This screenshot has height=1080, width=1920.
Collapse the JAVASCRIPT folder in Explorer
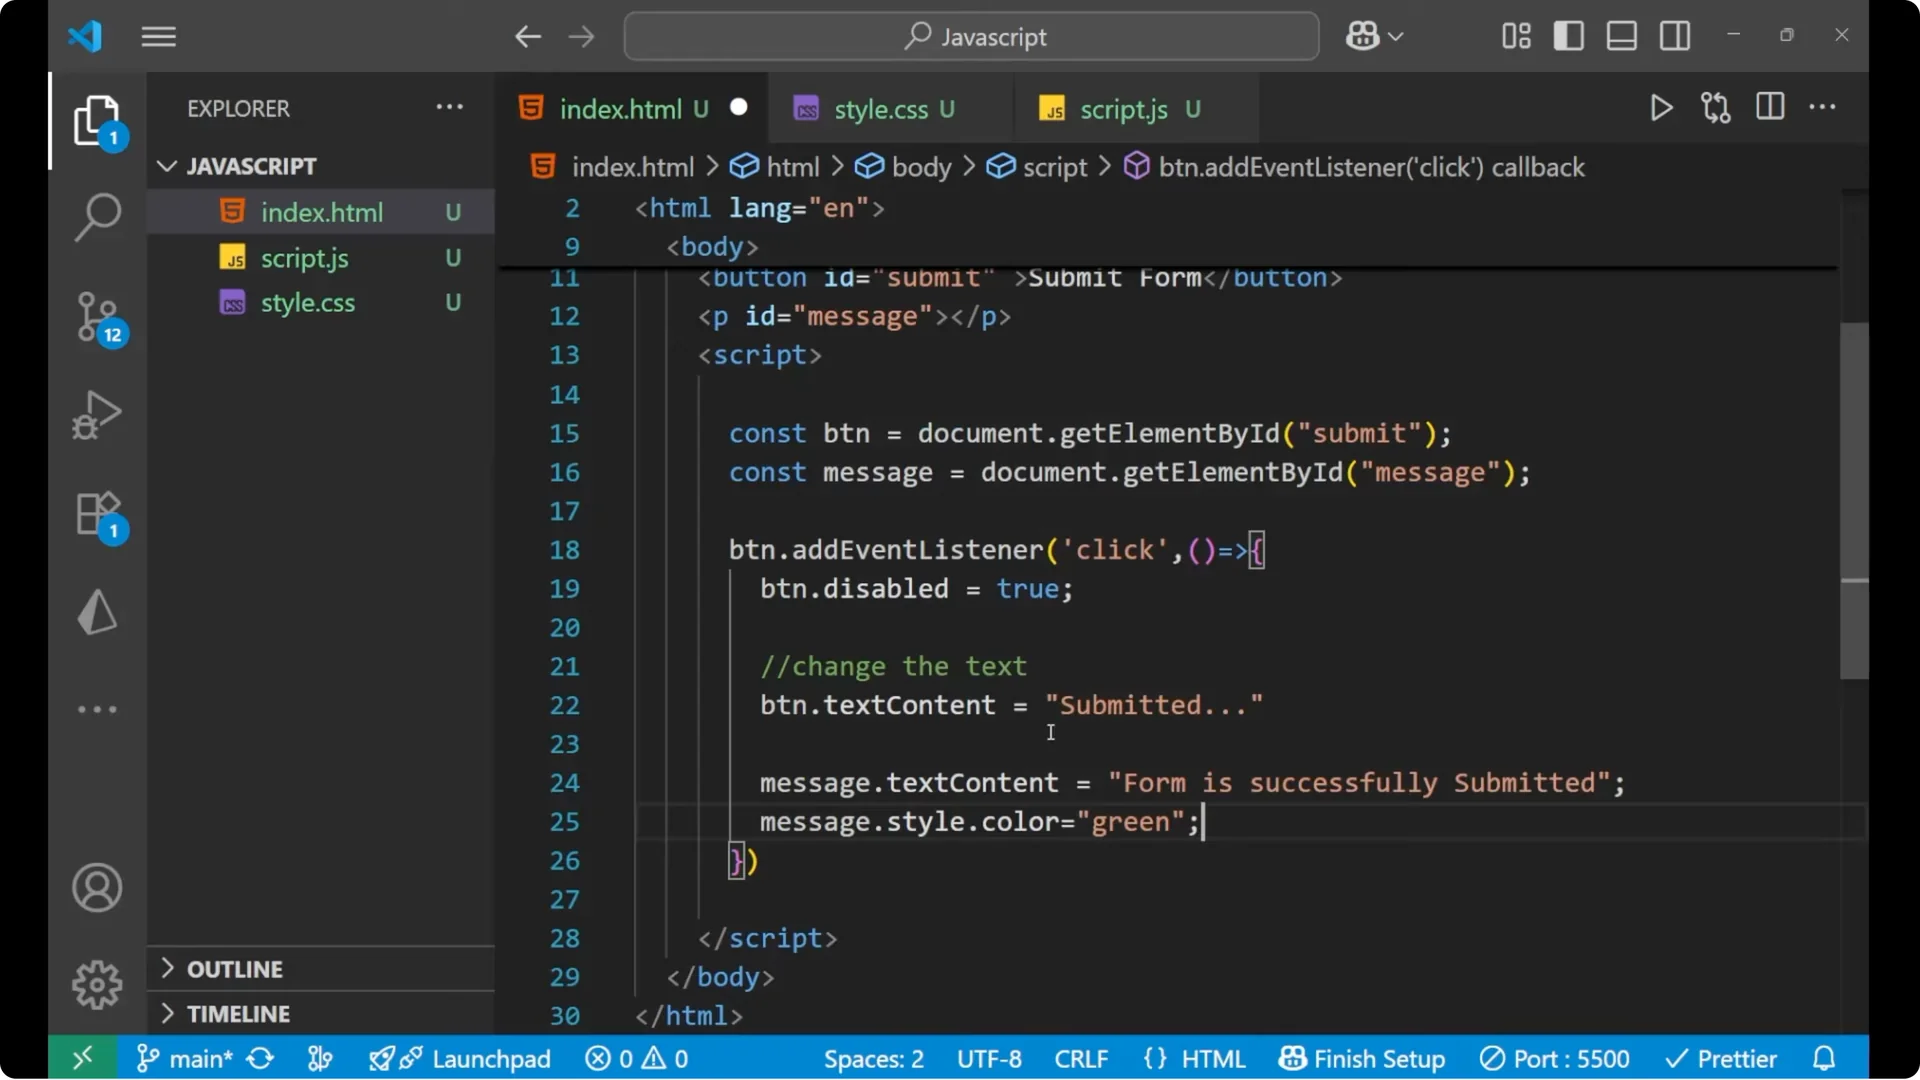coord(166,165)
